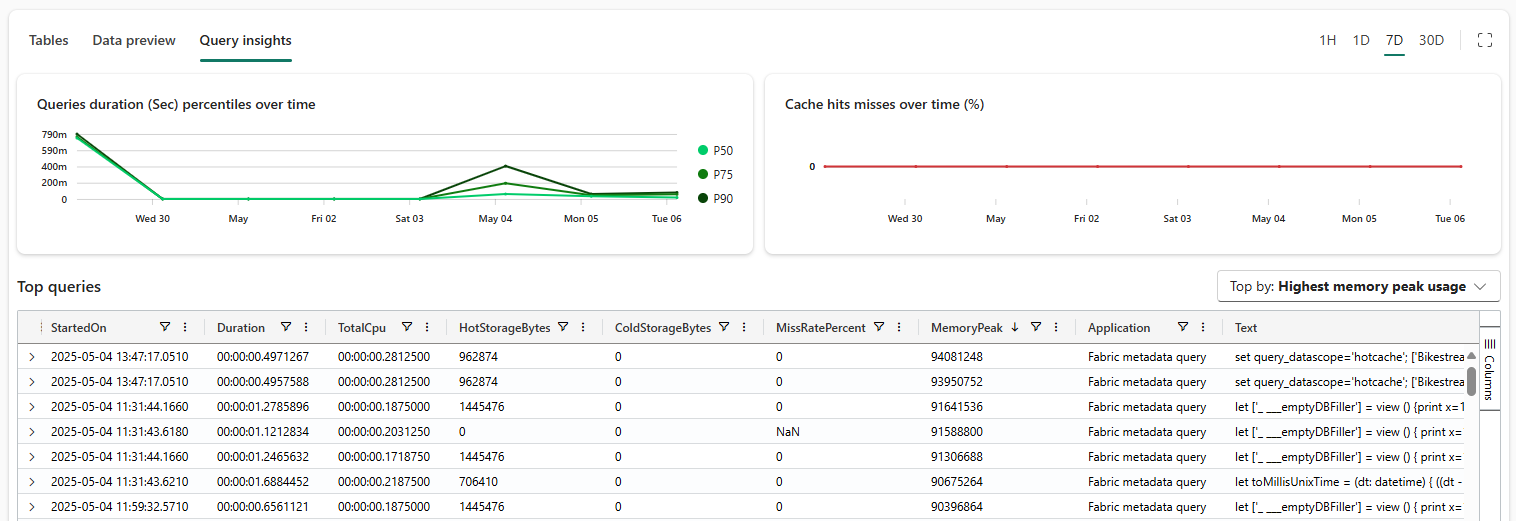
Task: Toggle P75 series in chart legend
Action: [714, 175]
